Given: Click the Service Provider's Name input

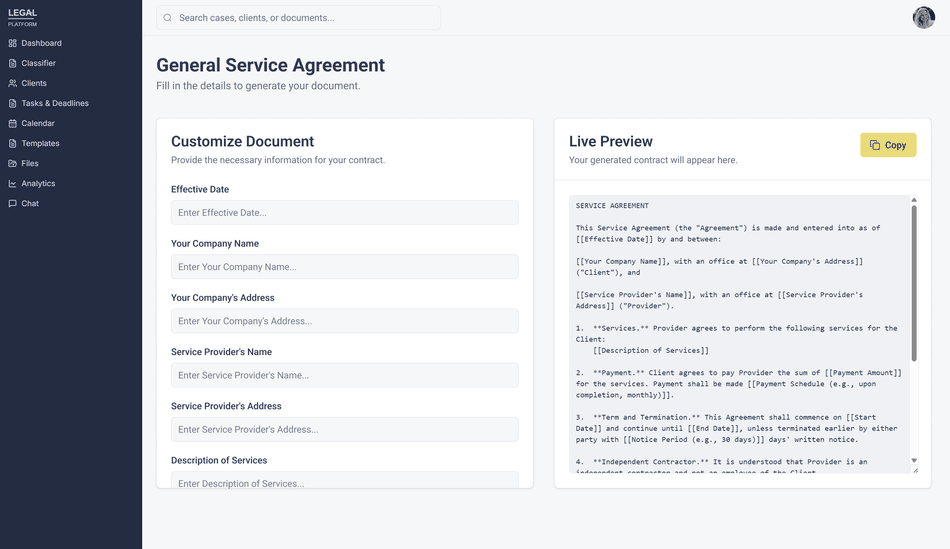Looking at the screenshot, I should (344, 375).
